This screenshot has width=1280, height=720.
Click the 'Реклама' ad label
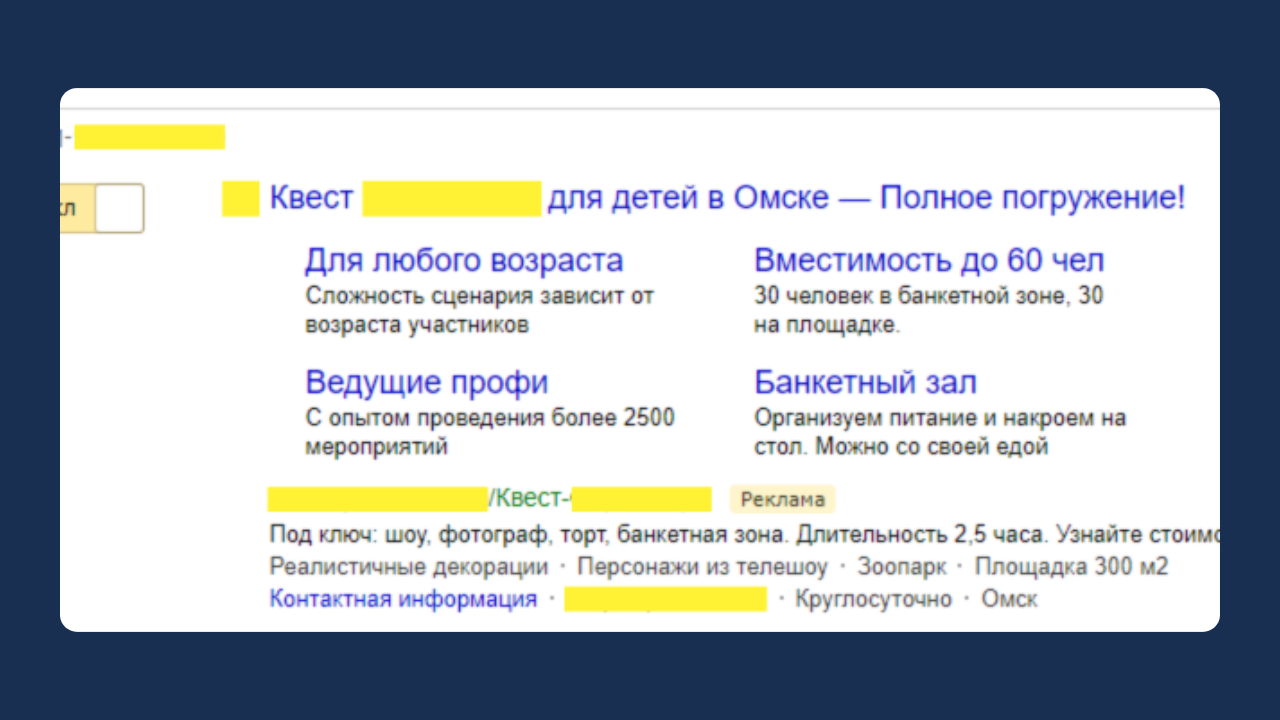[782, 499]
